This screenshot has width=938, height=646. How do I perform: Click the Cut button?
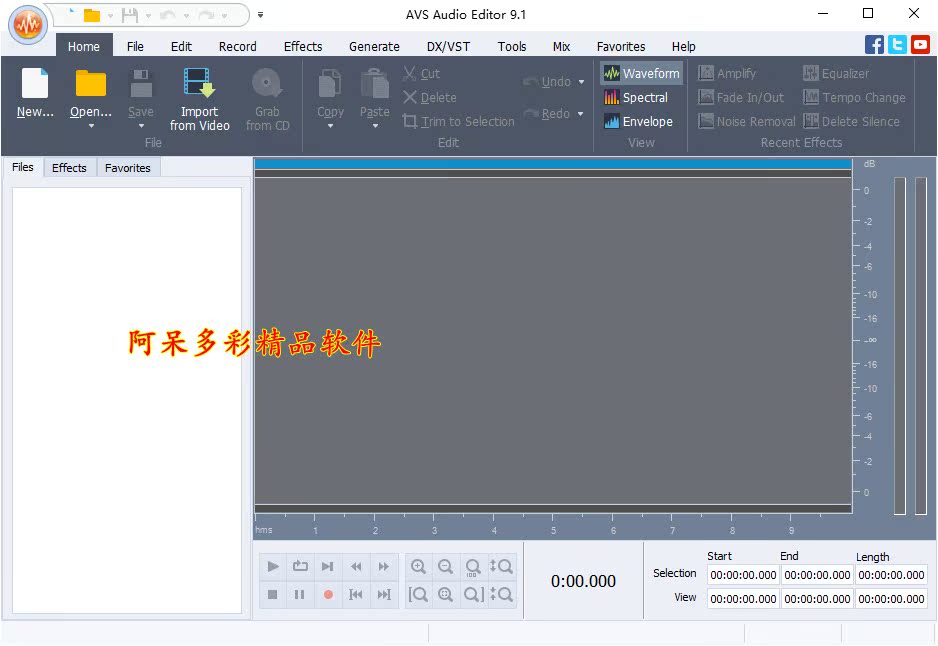coord(422,74)
